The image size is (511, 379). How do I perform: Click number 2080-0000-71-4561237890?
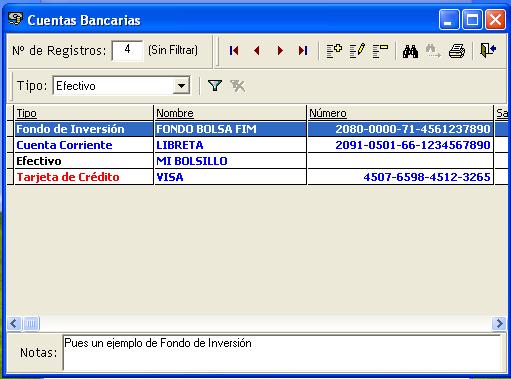click(413, 129)
